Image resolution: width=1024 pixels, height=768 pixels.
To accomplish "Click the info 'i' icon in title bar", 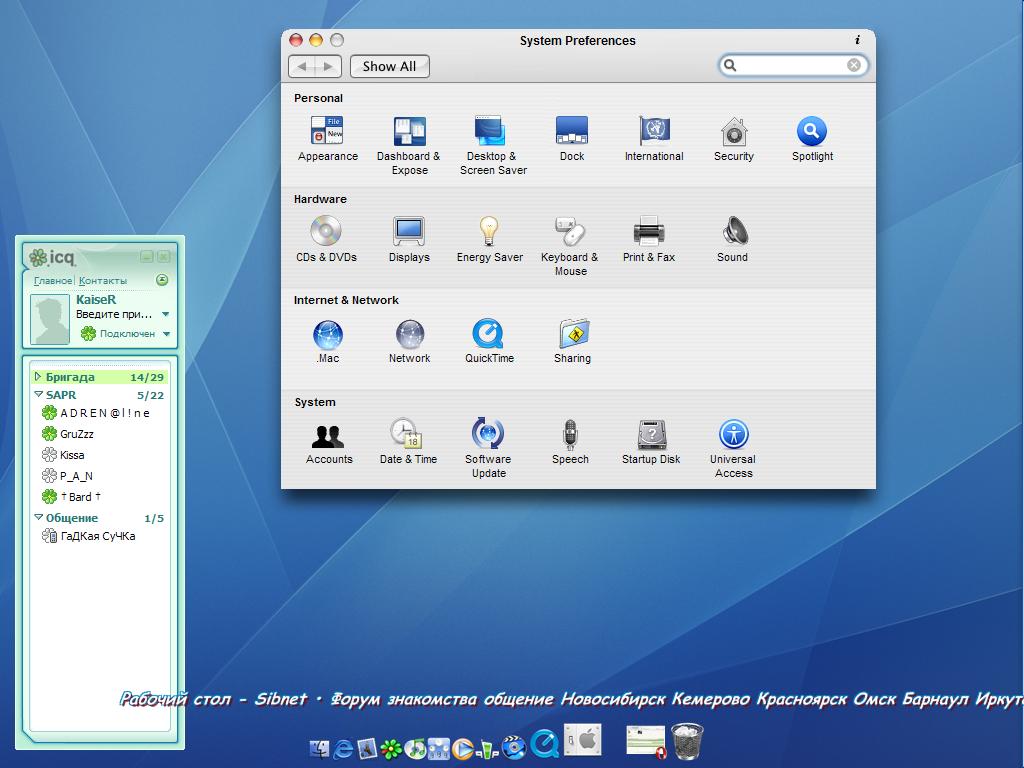I will pos(857,40).
